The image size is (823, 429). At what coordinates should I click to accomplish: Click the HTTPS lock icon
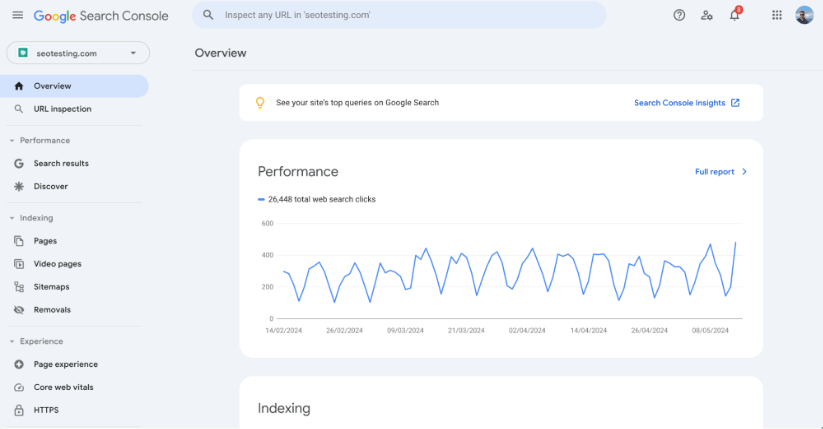click(19, 410)
